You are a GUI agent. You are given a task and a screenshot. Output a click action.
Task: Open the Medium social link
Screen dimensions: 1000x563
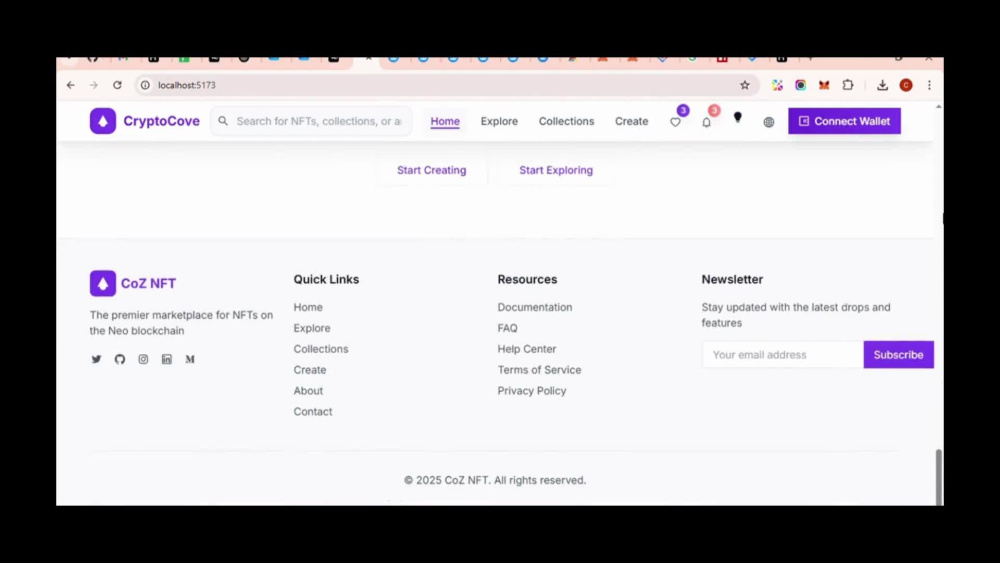tap(190, 359)
